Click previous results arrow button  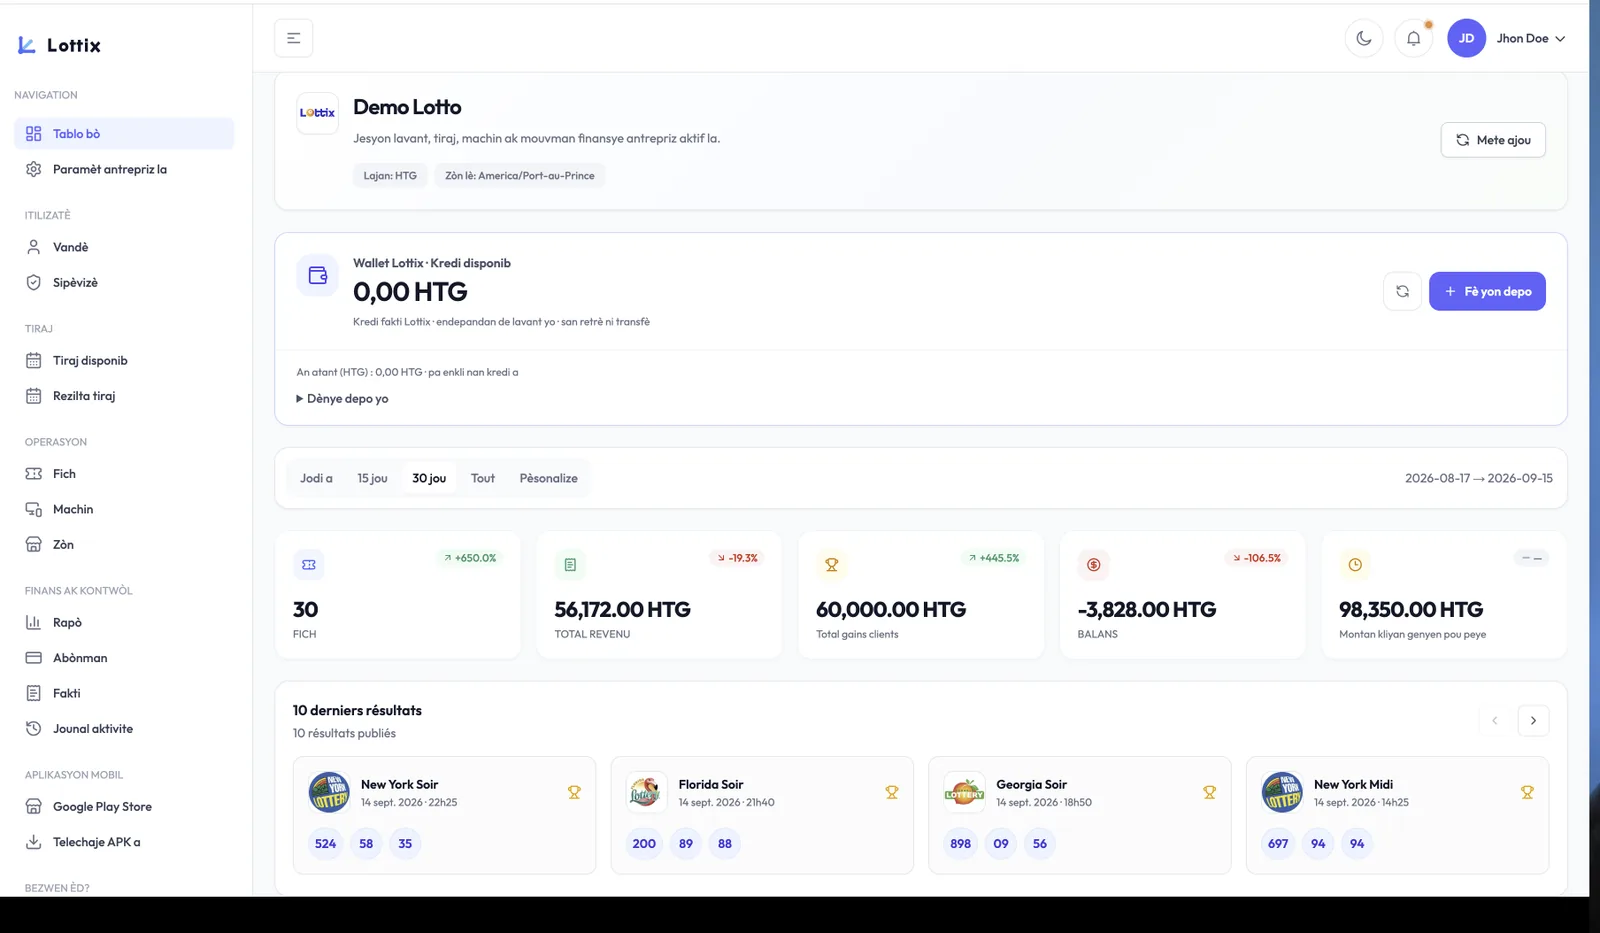(x=1495, y=720)
